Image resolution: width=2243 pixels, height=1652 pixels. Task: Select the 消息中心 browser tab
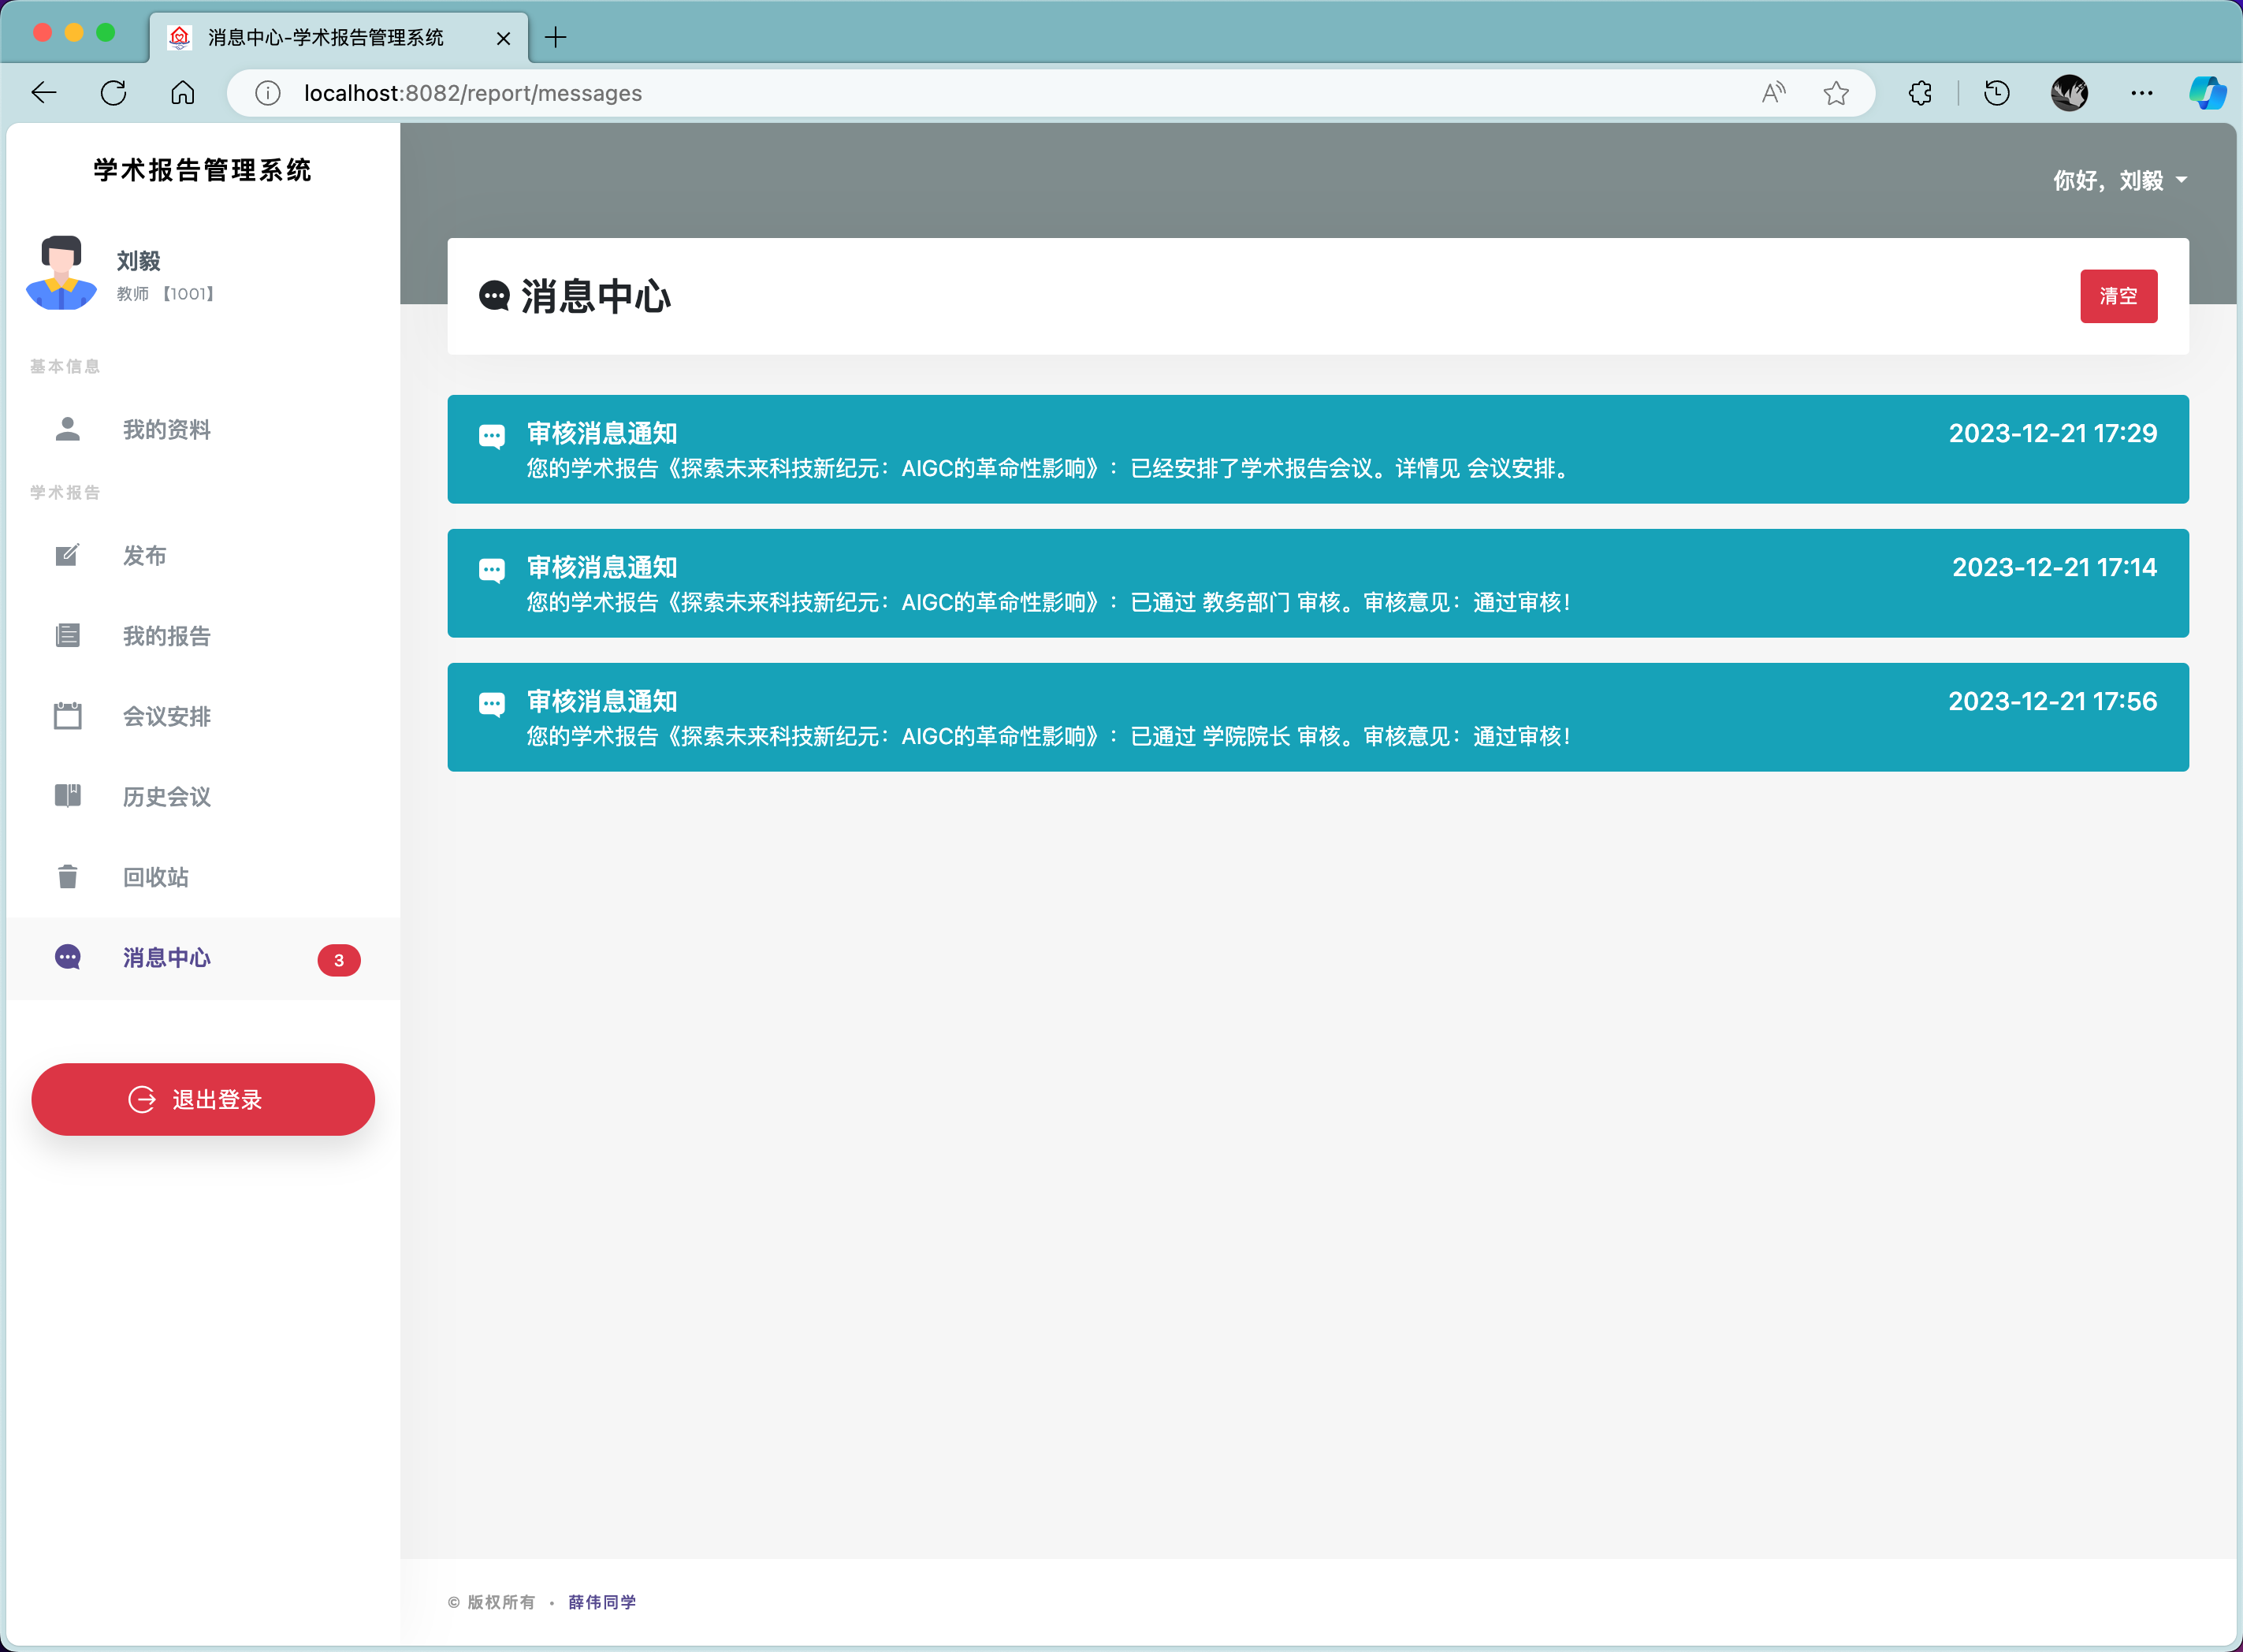325,38
